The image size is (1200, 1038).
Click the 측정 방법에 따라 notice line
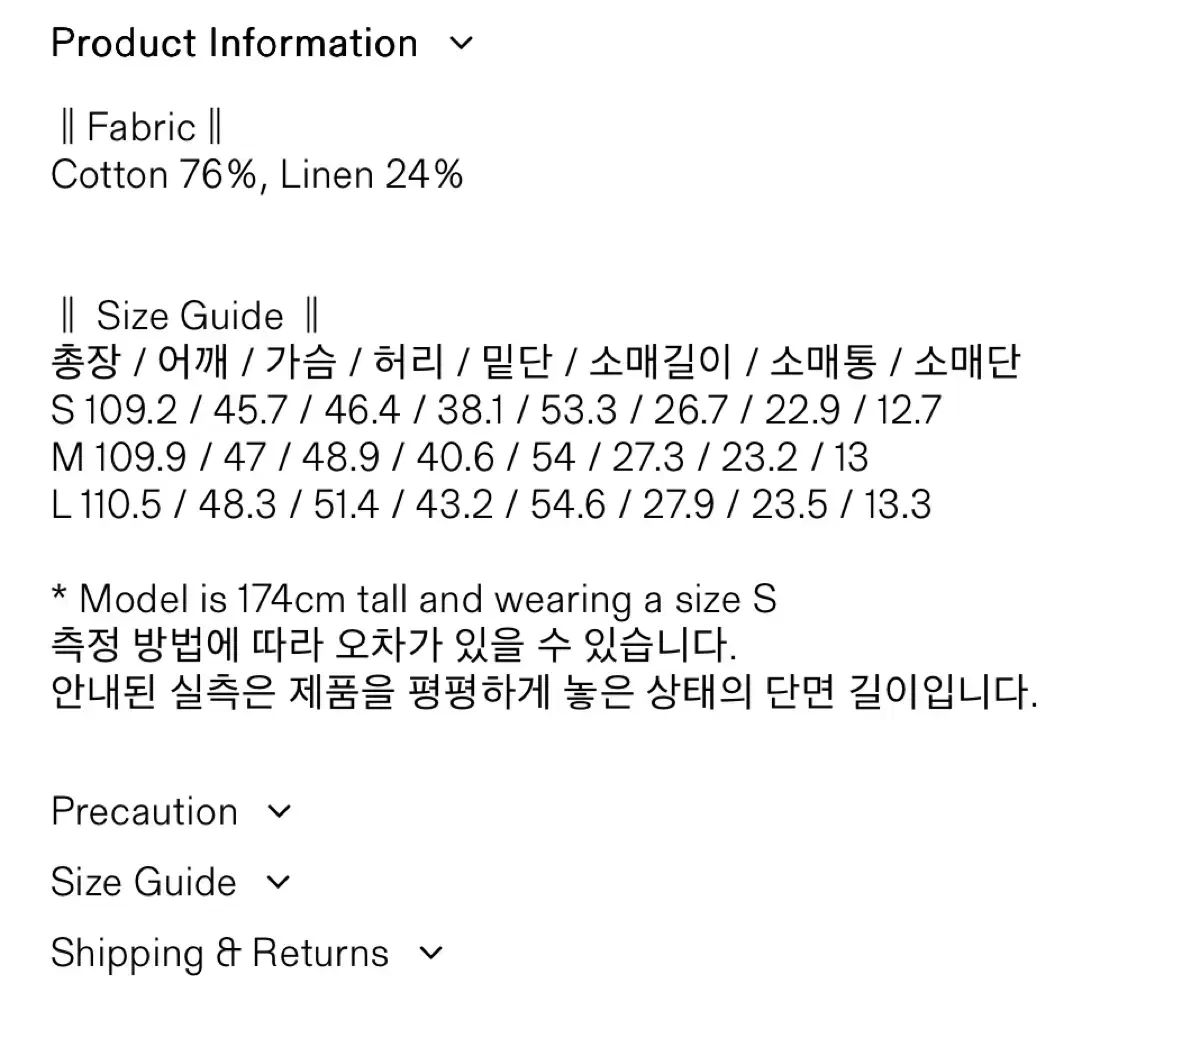click(x=393, y=645)
